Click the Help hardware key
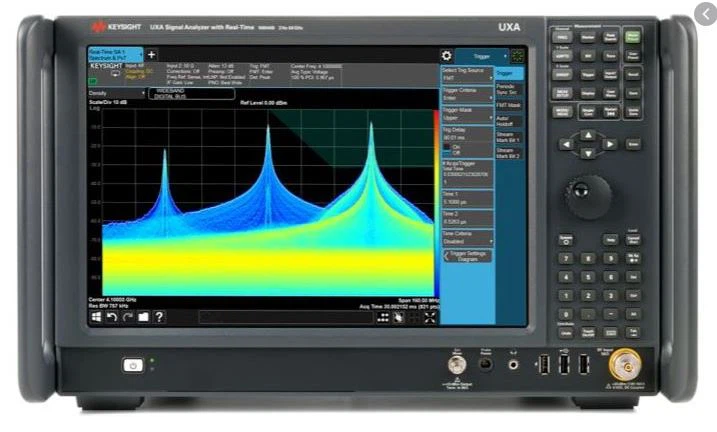This screenshot has height=432, width=717. [x=610, y=240]
